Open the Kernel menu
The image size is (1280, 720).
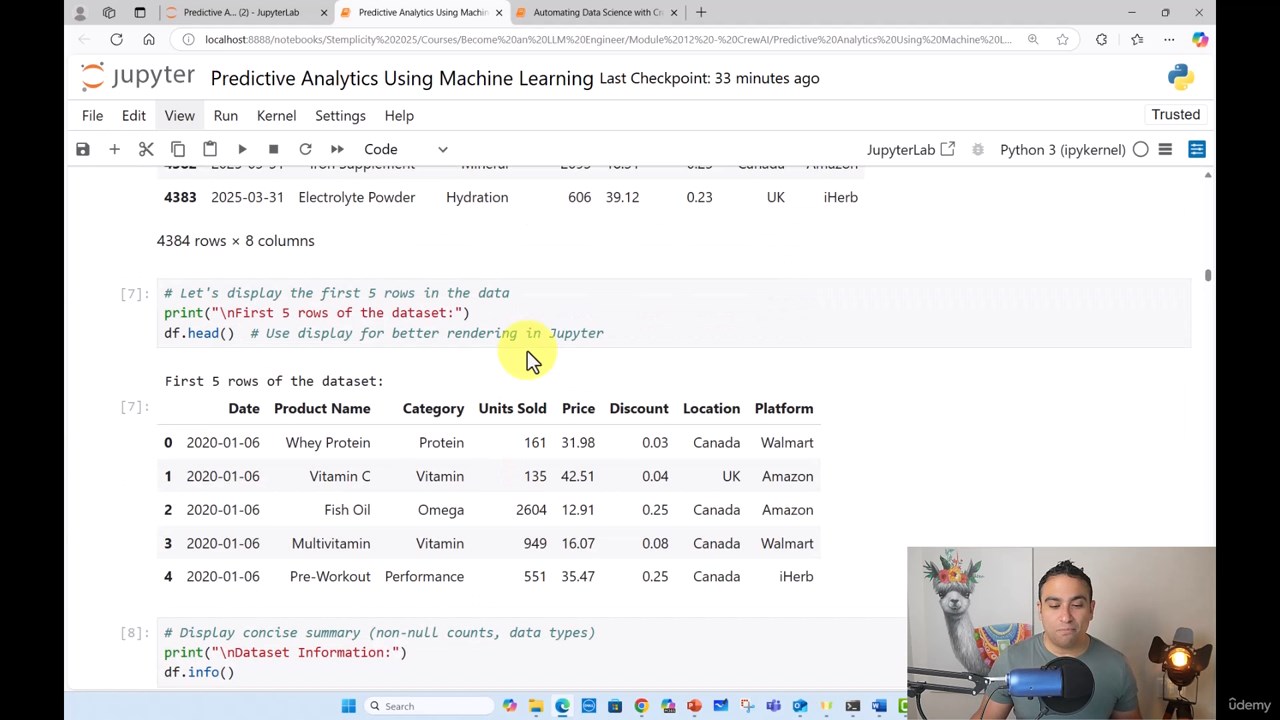276,115
